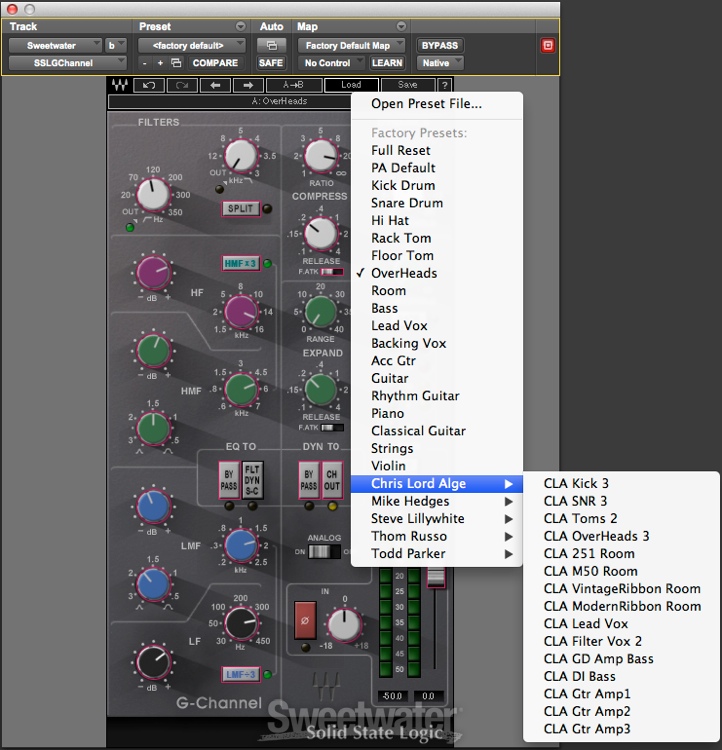The image size is (722, 750).
Task: Select the Lead Vox factory preset
Action: tap(437, 326)
